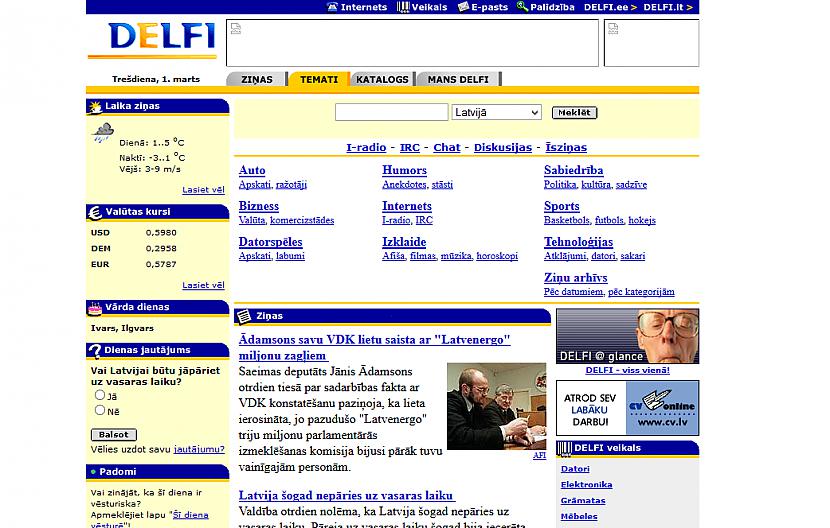
Task: Click the AFI photo credit link
Action: click(x=539, y=455)
